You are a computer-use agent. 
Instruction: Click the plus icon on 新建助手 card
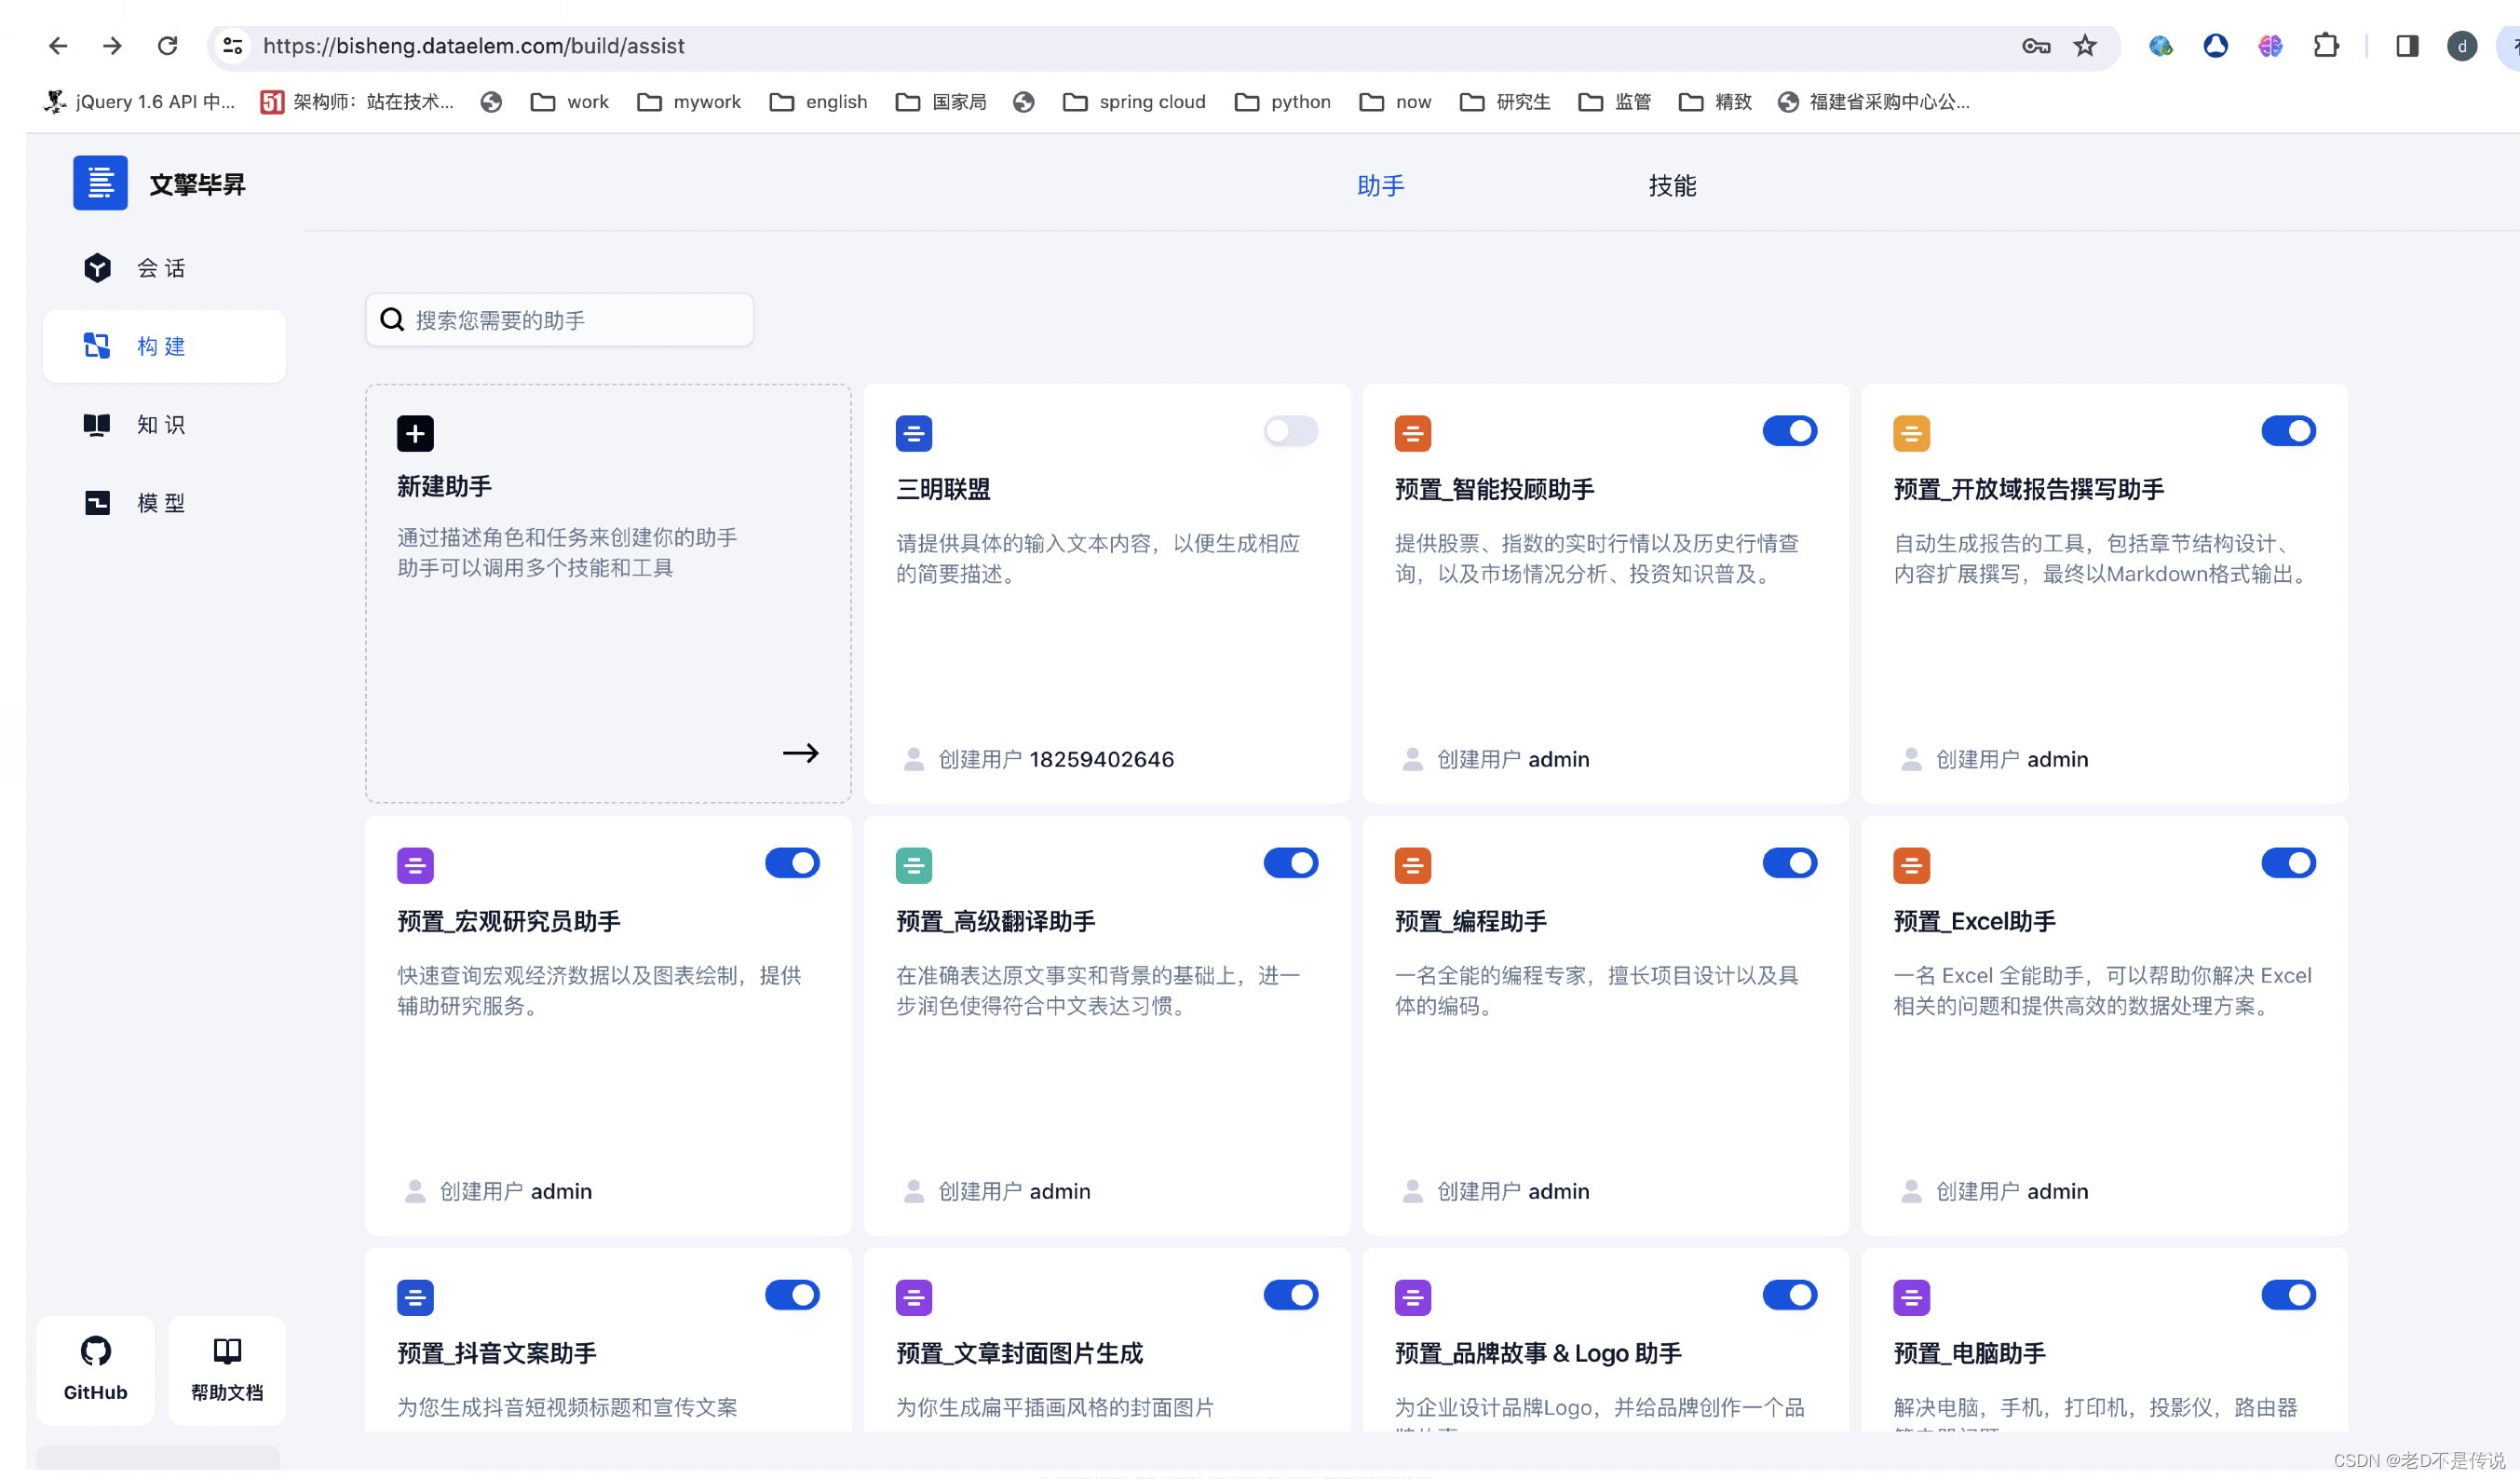[415, 434]
